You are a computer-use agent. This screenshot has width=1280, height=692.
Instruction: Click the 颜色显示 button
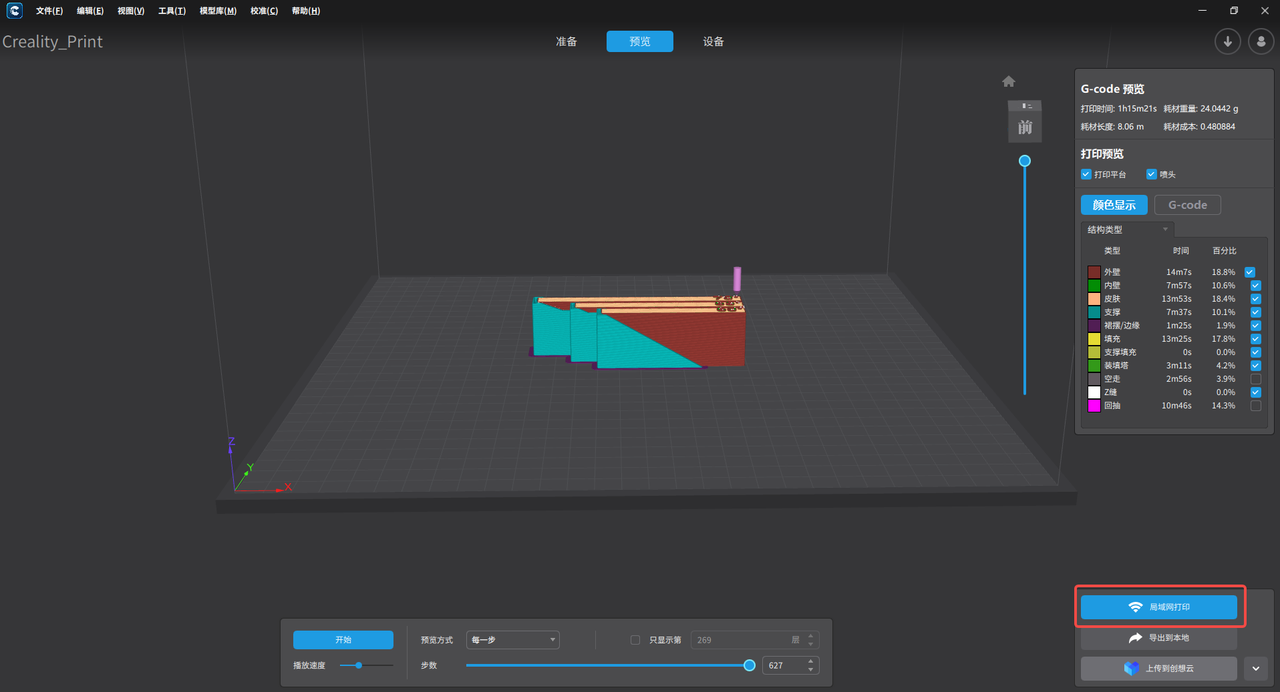[1114, 205]
